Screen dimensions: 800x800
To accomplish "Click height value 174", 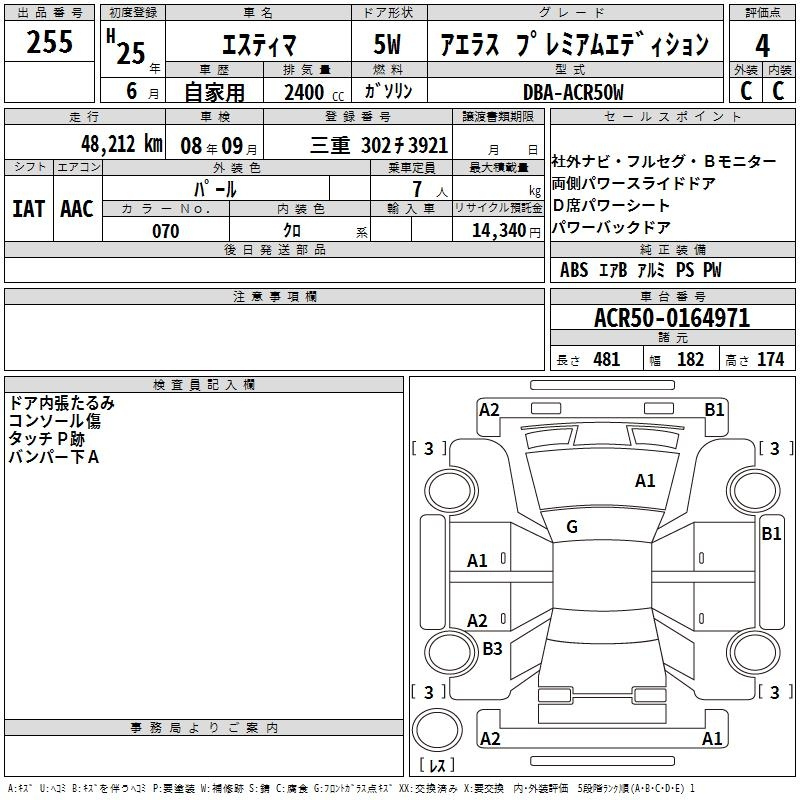I will pos(770,359).
